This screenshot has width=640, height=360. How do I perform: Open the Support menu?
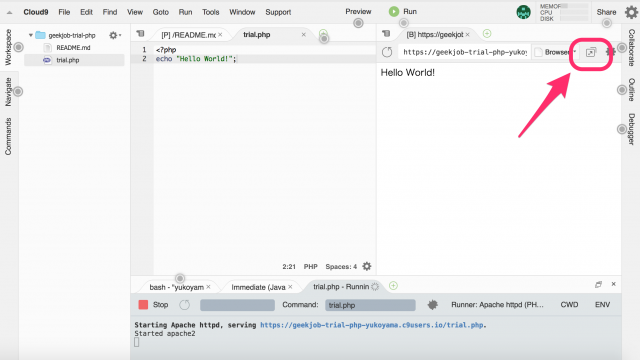[278, 12]
